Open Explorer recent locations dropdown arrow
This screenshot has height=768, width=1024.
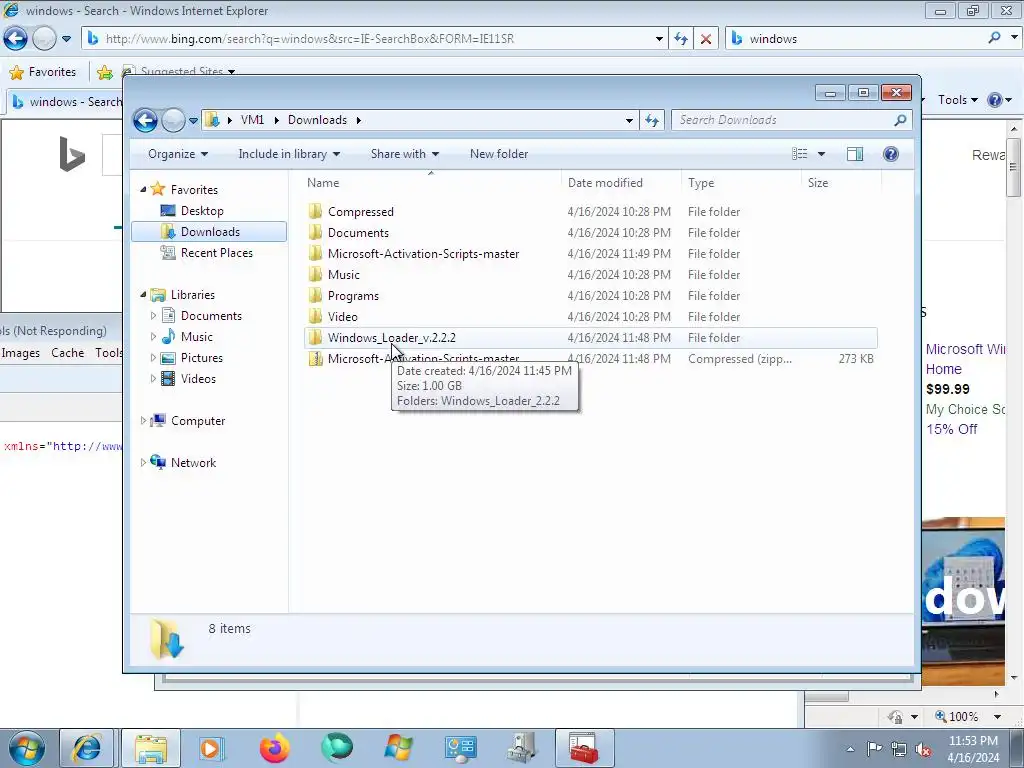click(x=193, y=121)
